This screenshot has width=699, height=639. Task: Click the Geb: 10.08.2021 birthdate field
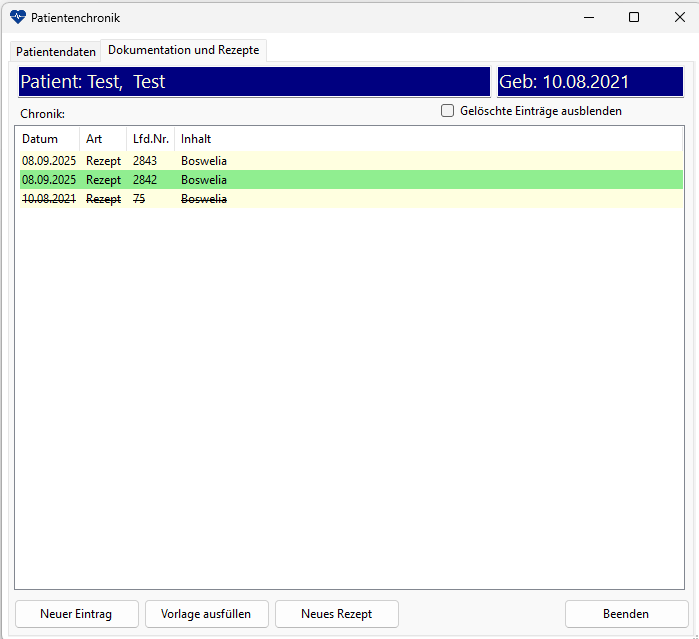[590, 82]
